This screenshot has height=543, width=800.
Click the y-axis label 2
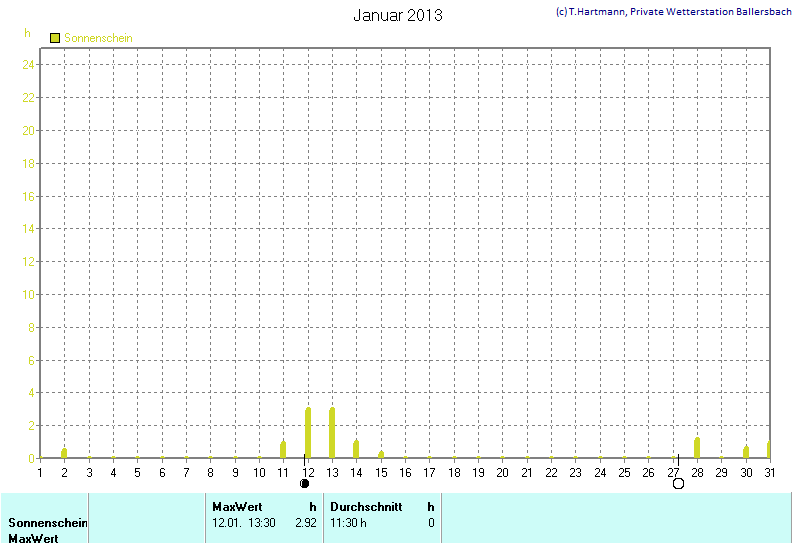(31, 426)
